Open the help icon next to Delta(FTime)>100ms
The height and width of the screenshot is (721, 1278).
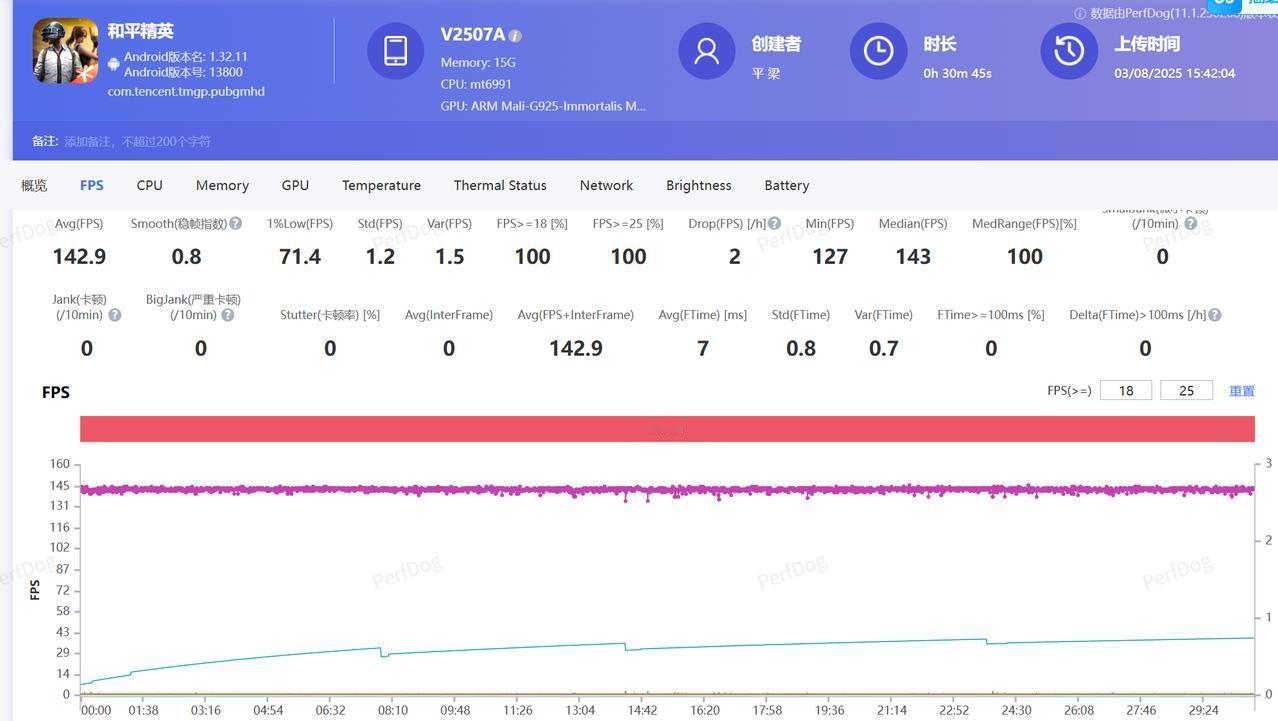1214,315
